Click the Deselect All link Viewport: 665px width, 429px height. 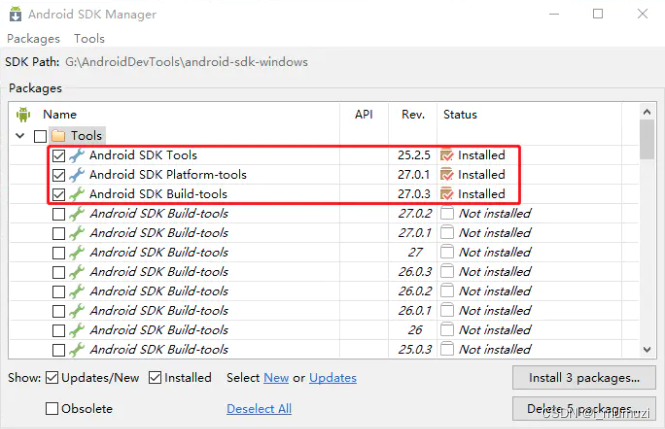pyautogui.click(x=259, y=409)
